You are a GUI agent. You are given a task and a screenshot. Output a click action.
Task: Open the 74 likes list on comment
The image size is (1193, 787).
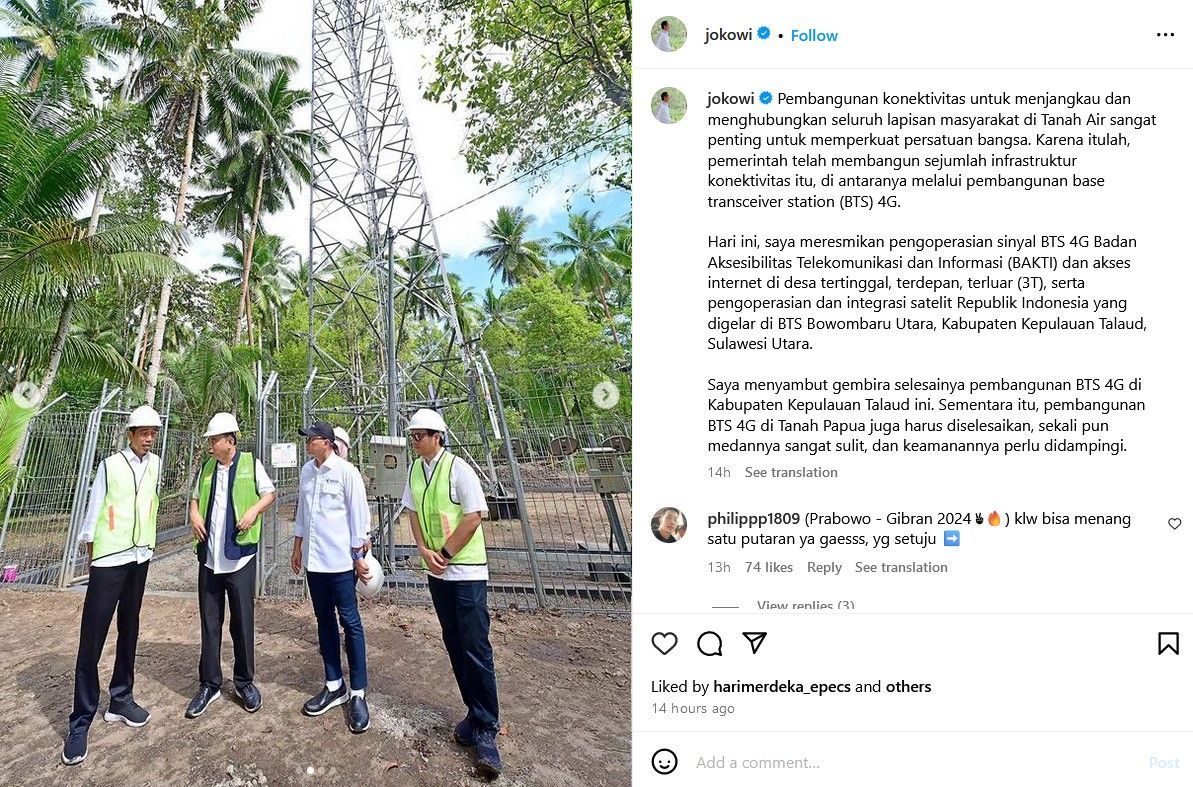[x=768, y=567]
